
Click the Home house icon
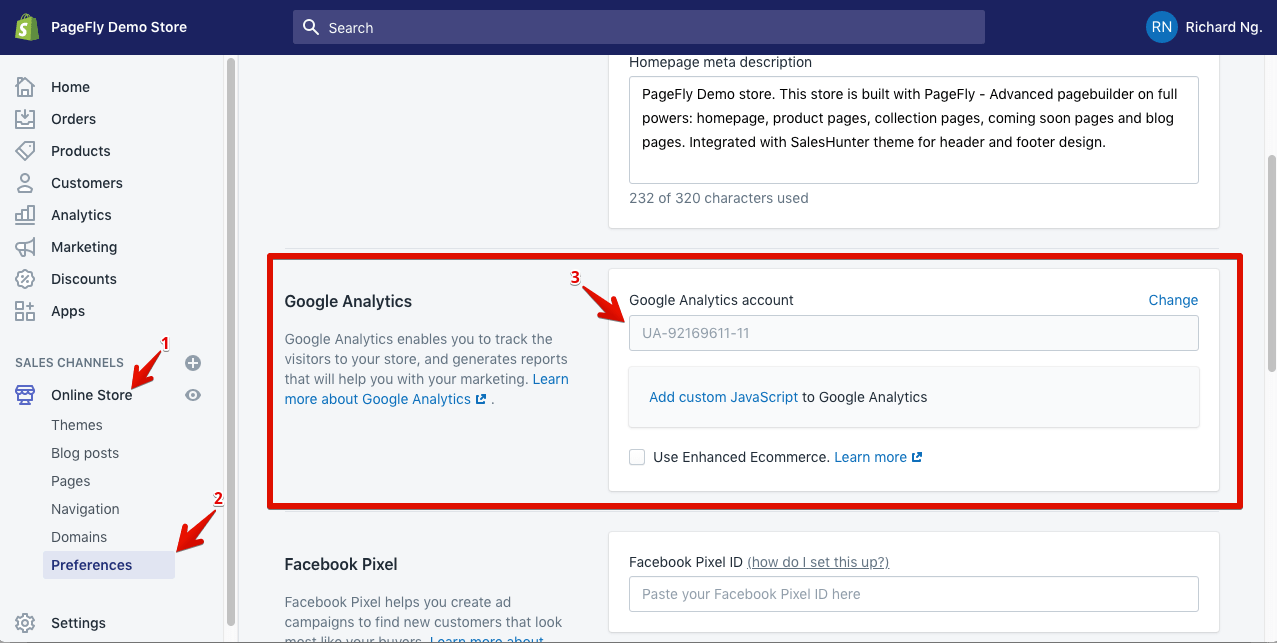coord(25,87)
